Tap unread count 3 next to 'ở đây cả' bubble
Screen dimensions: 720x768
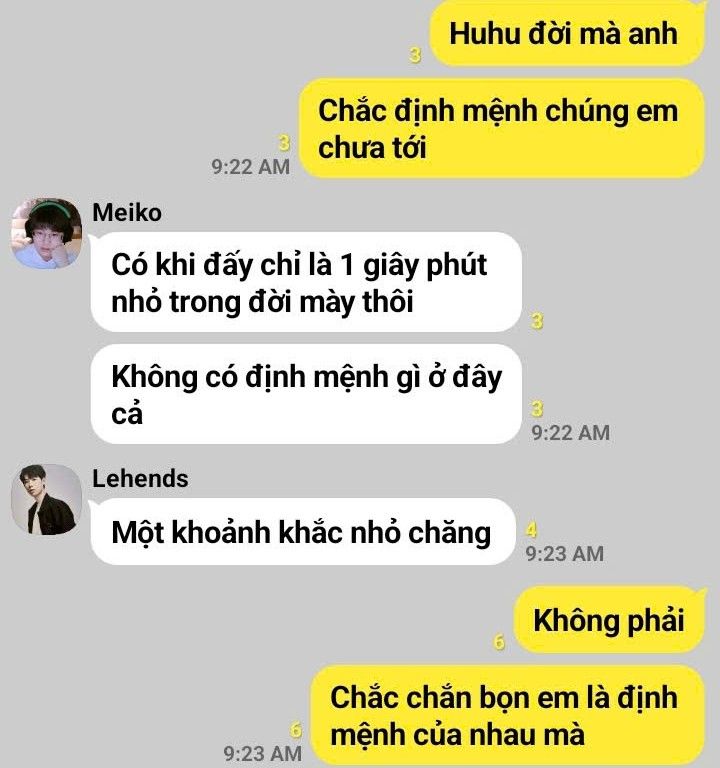tap(537, 409)
